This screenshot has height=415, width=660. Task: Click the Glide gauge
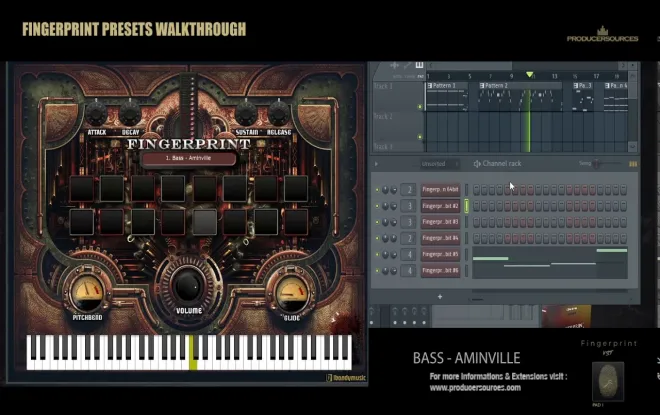pos(292,291)
